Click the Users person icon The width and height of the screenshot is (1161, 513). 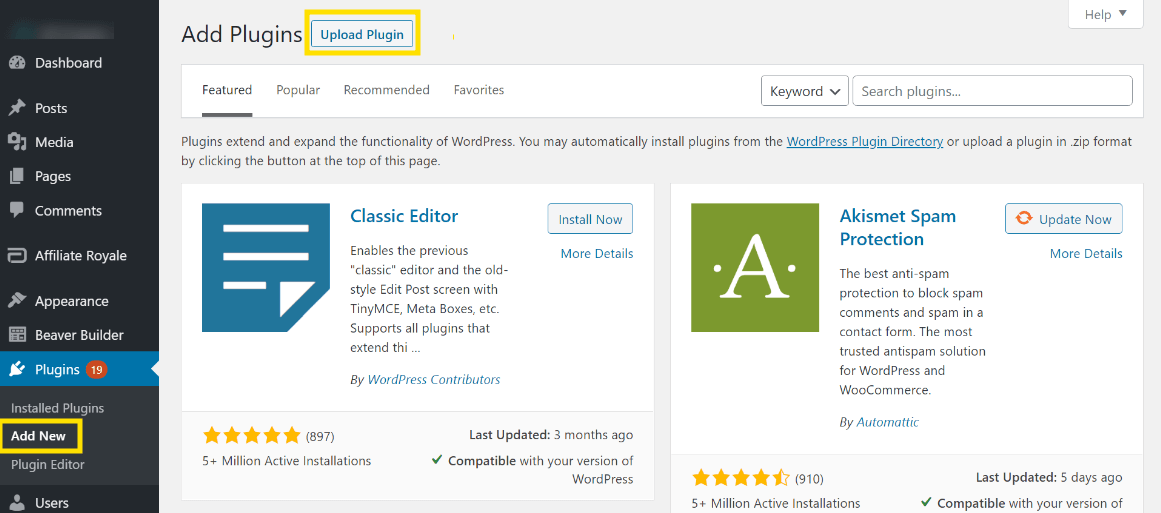[17, 503]
